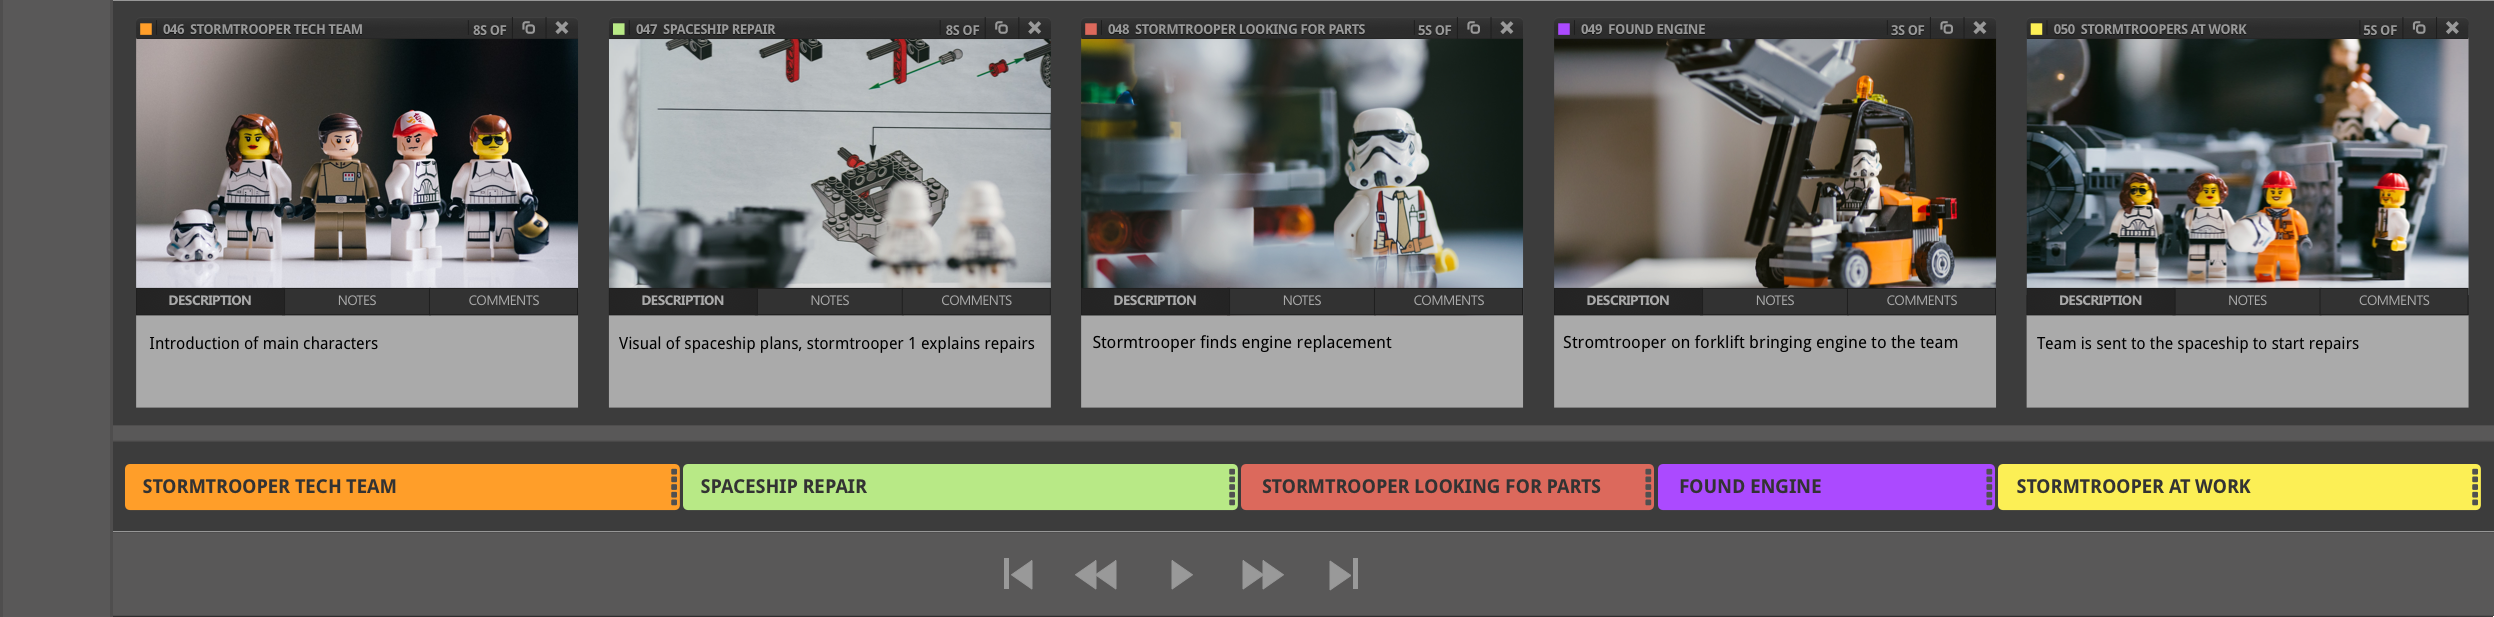2494x617 pixels.
Task: Duplicate panel 050 Stormtroopers At Work
Action: [x=2418, y=28]
